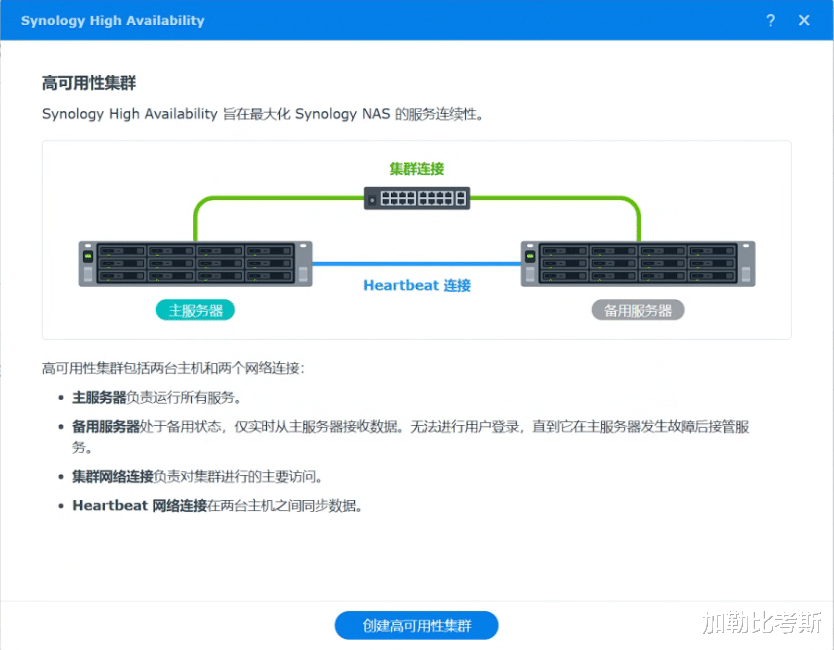Click the 创建高可用性集群 button
This screenshot has width=834, height=650.
(416, 625)
